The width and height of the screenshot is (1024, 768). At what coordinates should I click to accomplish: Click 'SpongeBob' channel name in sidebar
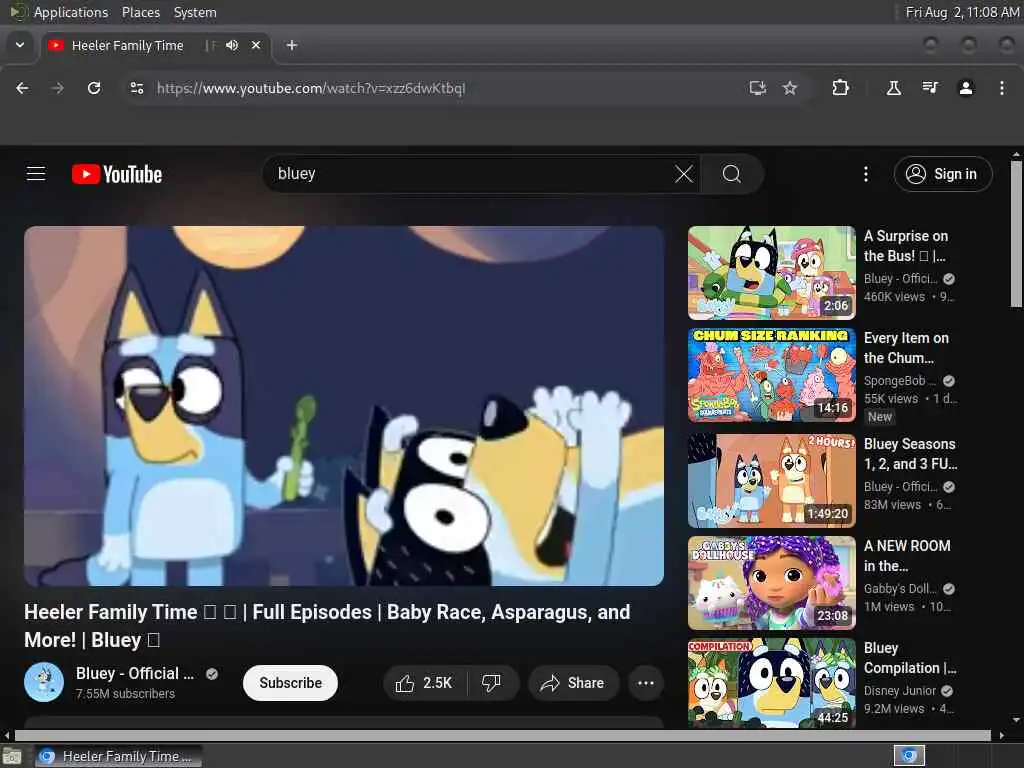[x=900, y=381]
